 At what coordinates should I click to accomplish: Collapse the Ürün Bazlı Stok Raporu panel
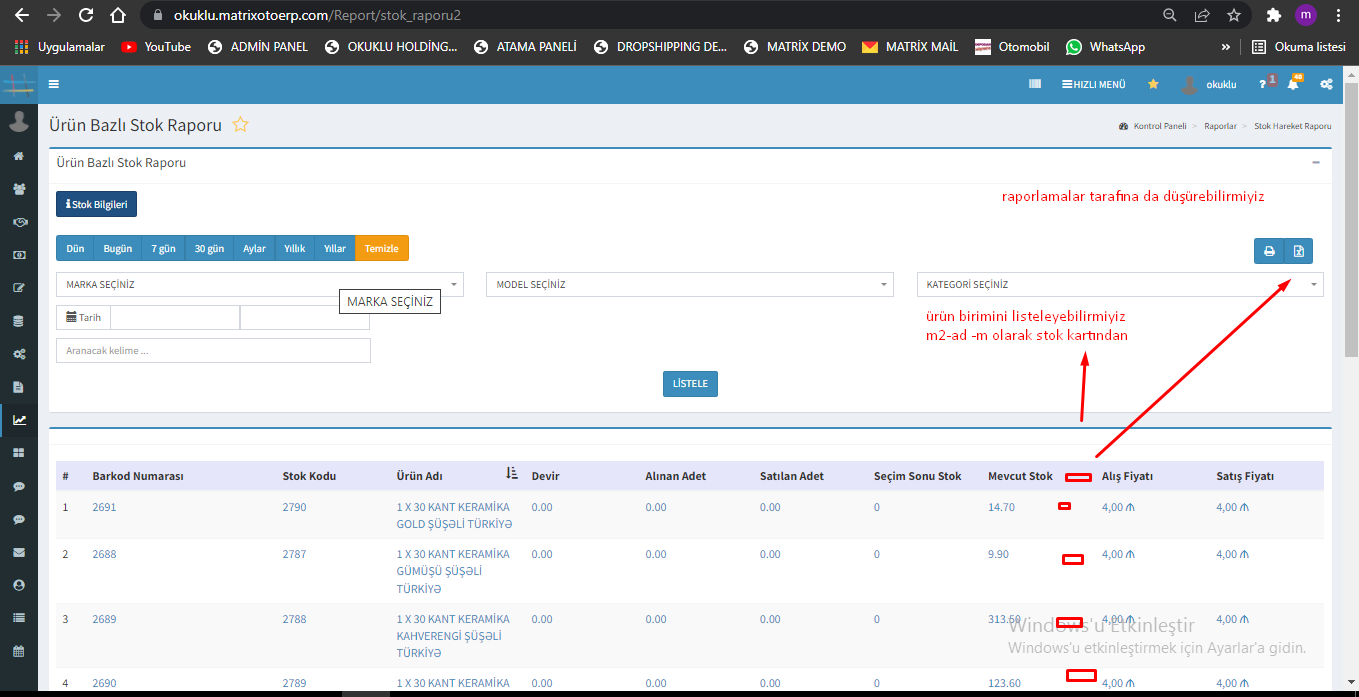pyautogui.click(x=1316, y=163)
